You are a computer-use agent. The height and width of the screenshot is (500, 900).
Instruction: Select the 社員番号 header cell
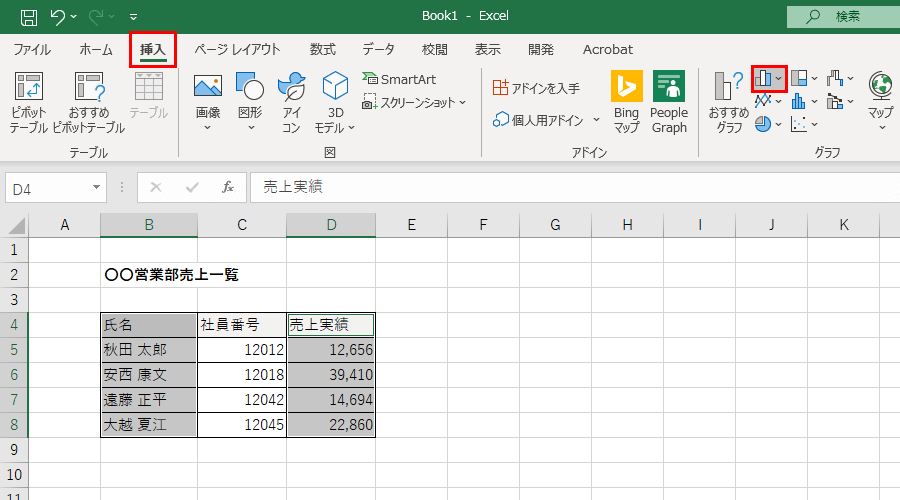point(242,325)
